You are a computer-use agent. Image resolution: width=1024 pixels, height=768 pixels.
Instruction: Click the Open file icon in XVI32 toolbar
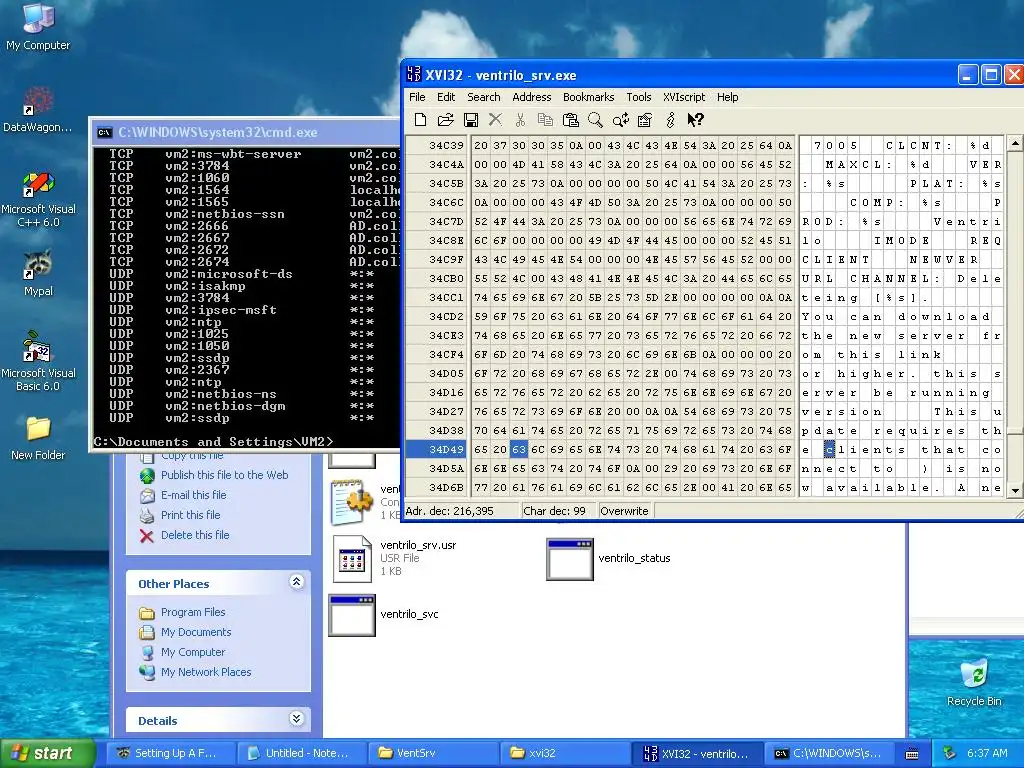pyautogui.click(x=445, y=120)
